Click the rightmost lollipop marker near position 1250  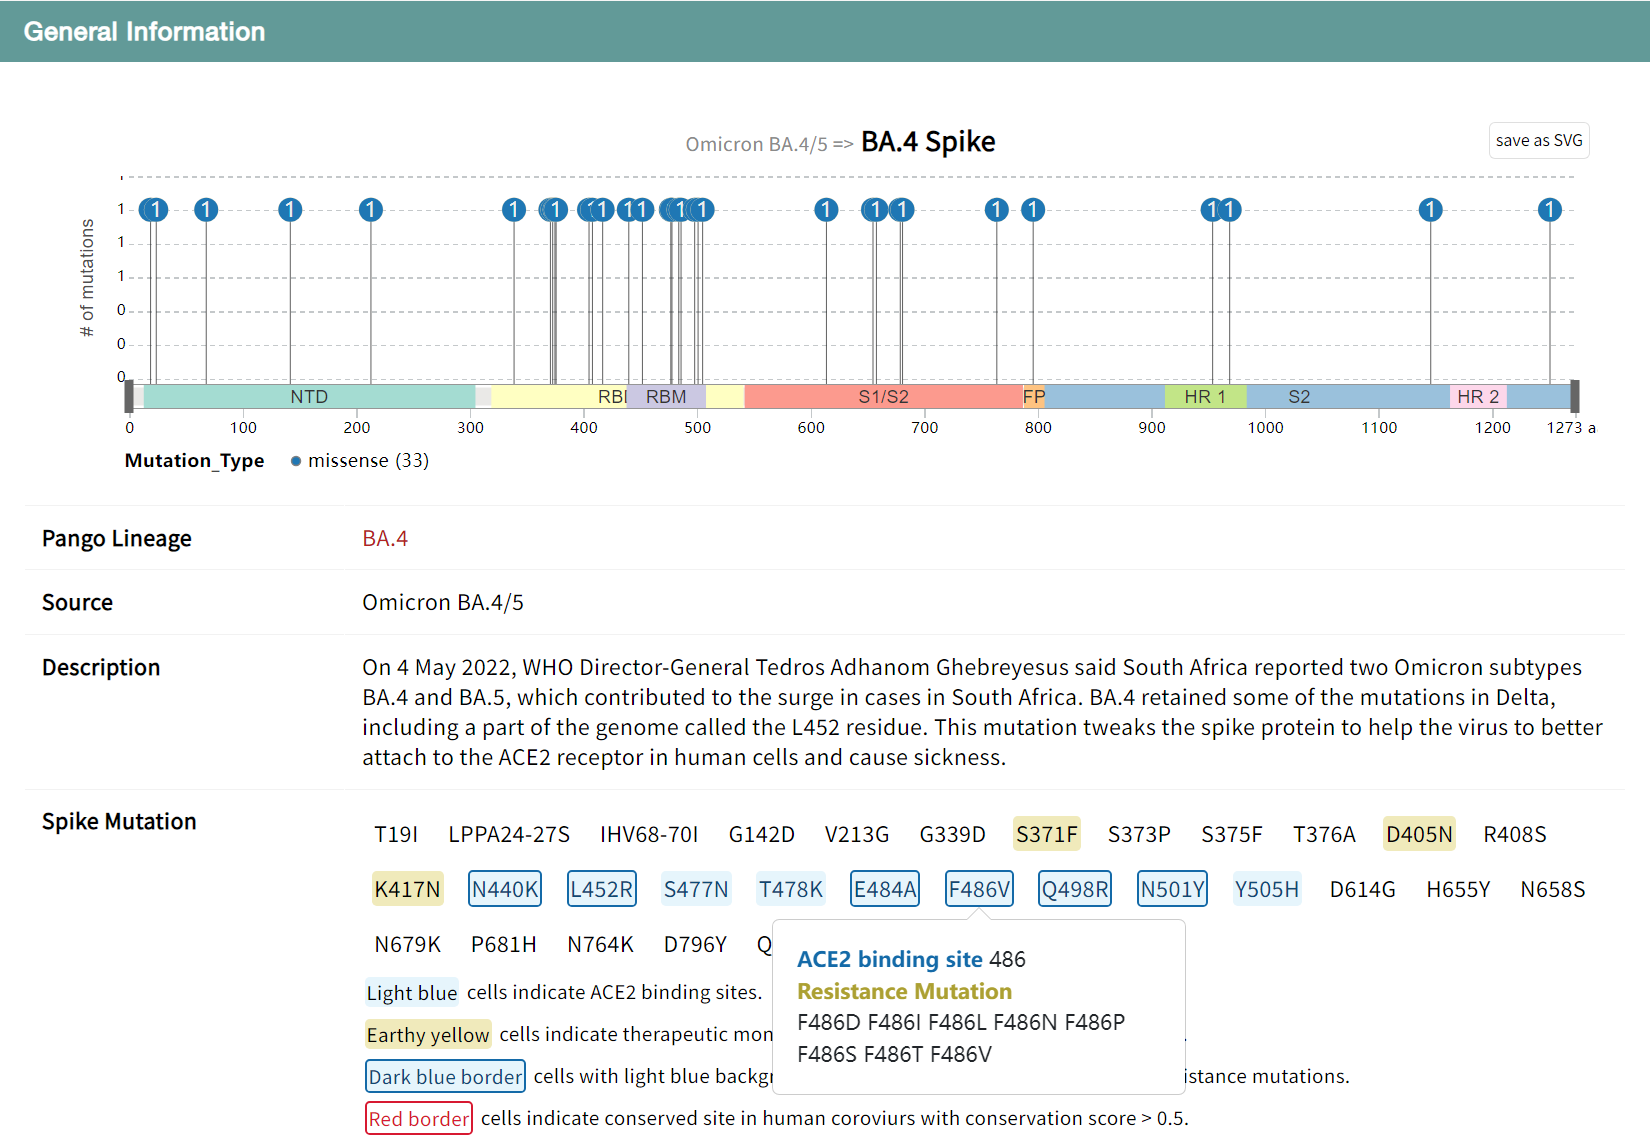pos(1549,210)
